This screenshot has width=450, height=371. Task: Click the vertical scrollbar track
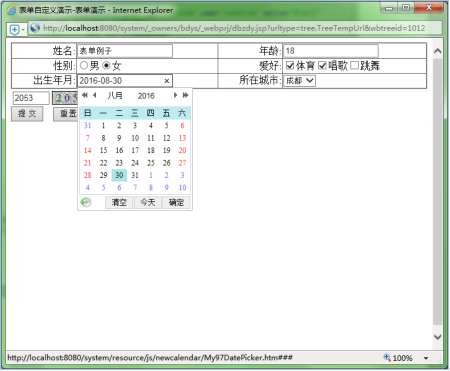[x=438, y=193]
